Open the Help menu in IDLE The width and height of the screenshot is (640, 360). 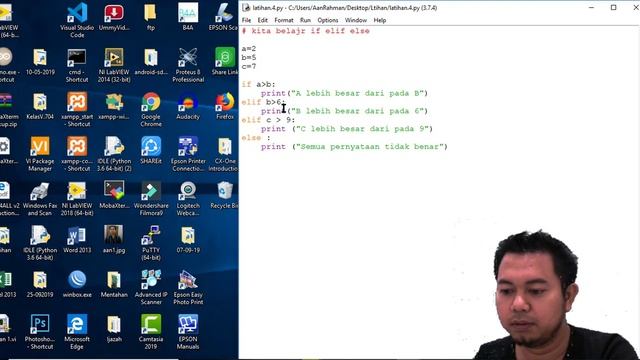[380, 20]
